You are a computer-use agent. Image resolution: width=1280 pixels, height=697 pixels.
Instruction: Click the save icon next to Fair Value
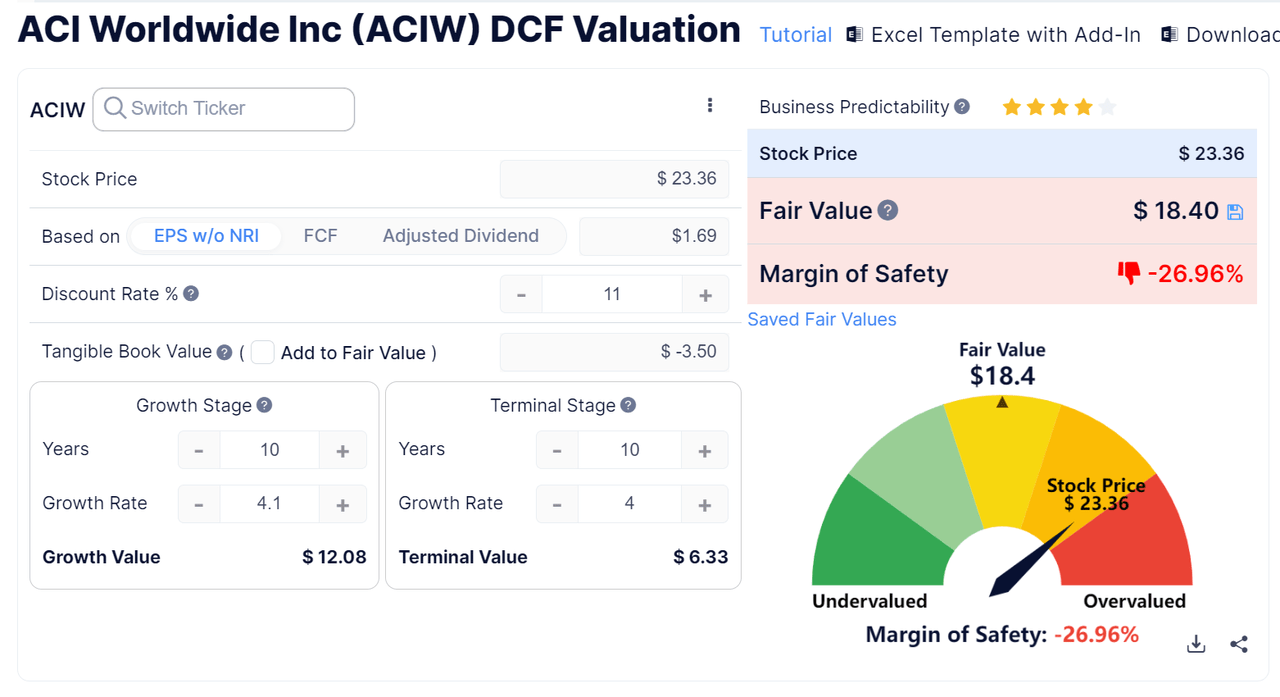click(x=1235, y=212)
